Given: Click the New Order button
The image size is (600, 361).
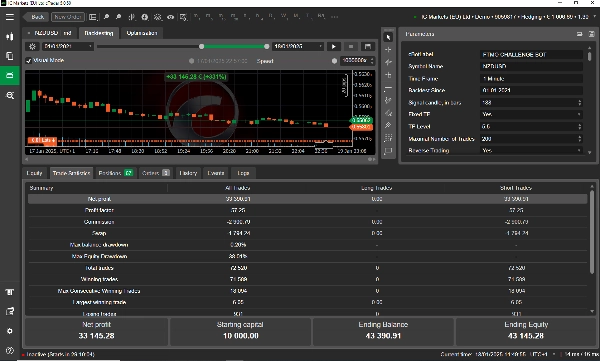Looking at the screenshot, I should (x=68, y=17).
